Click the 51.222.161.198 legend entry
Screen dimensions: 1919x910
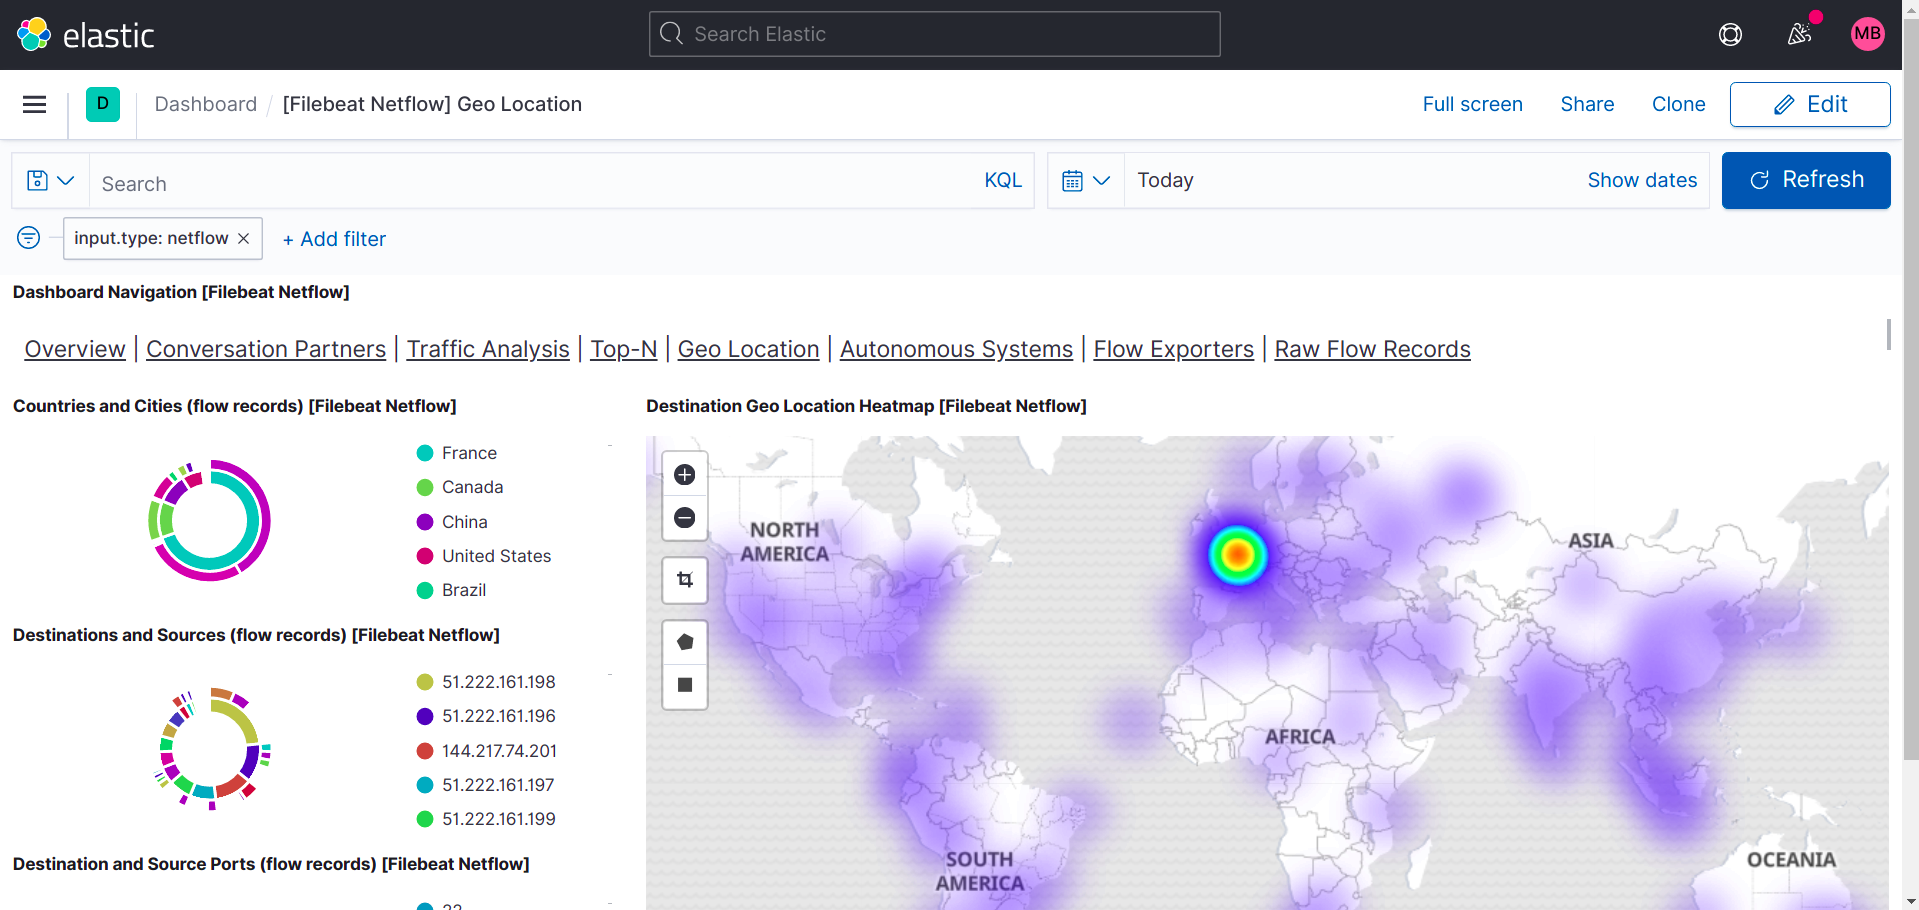[x=486, y=682]
